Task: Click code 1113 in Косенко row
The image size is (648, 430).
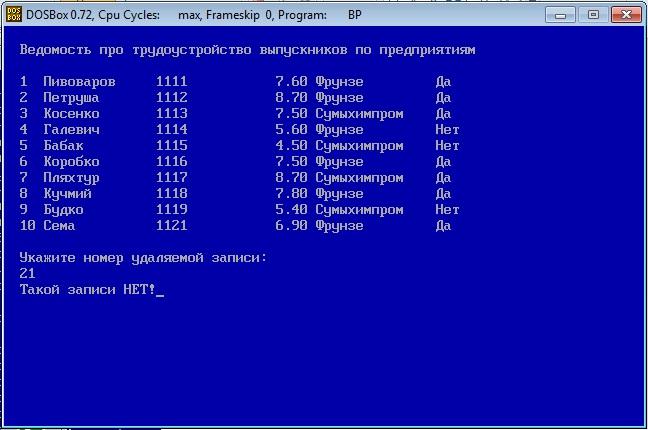Action: pyautogui.click(x=172, y=113)
